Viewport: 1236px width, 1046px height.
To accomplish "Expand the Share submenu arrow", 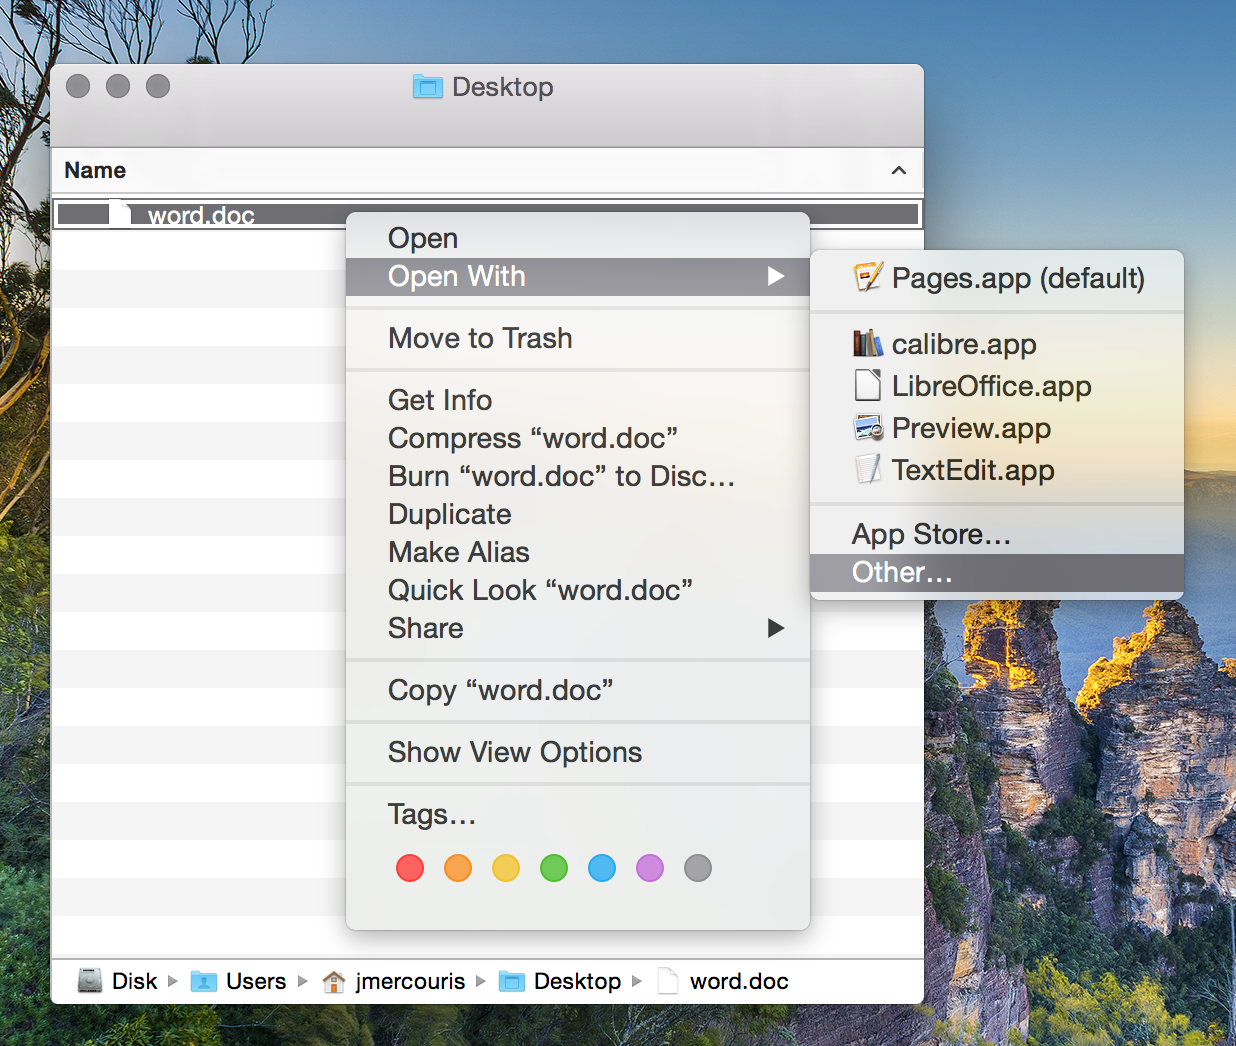I will pyautogui.click(x=776, y=628).
